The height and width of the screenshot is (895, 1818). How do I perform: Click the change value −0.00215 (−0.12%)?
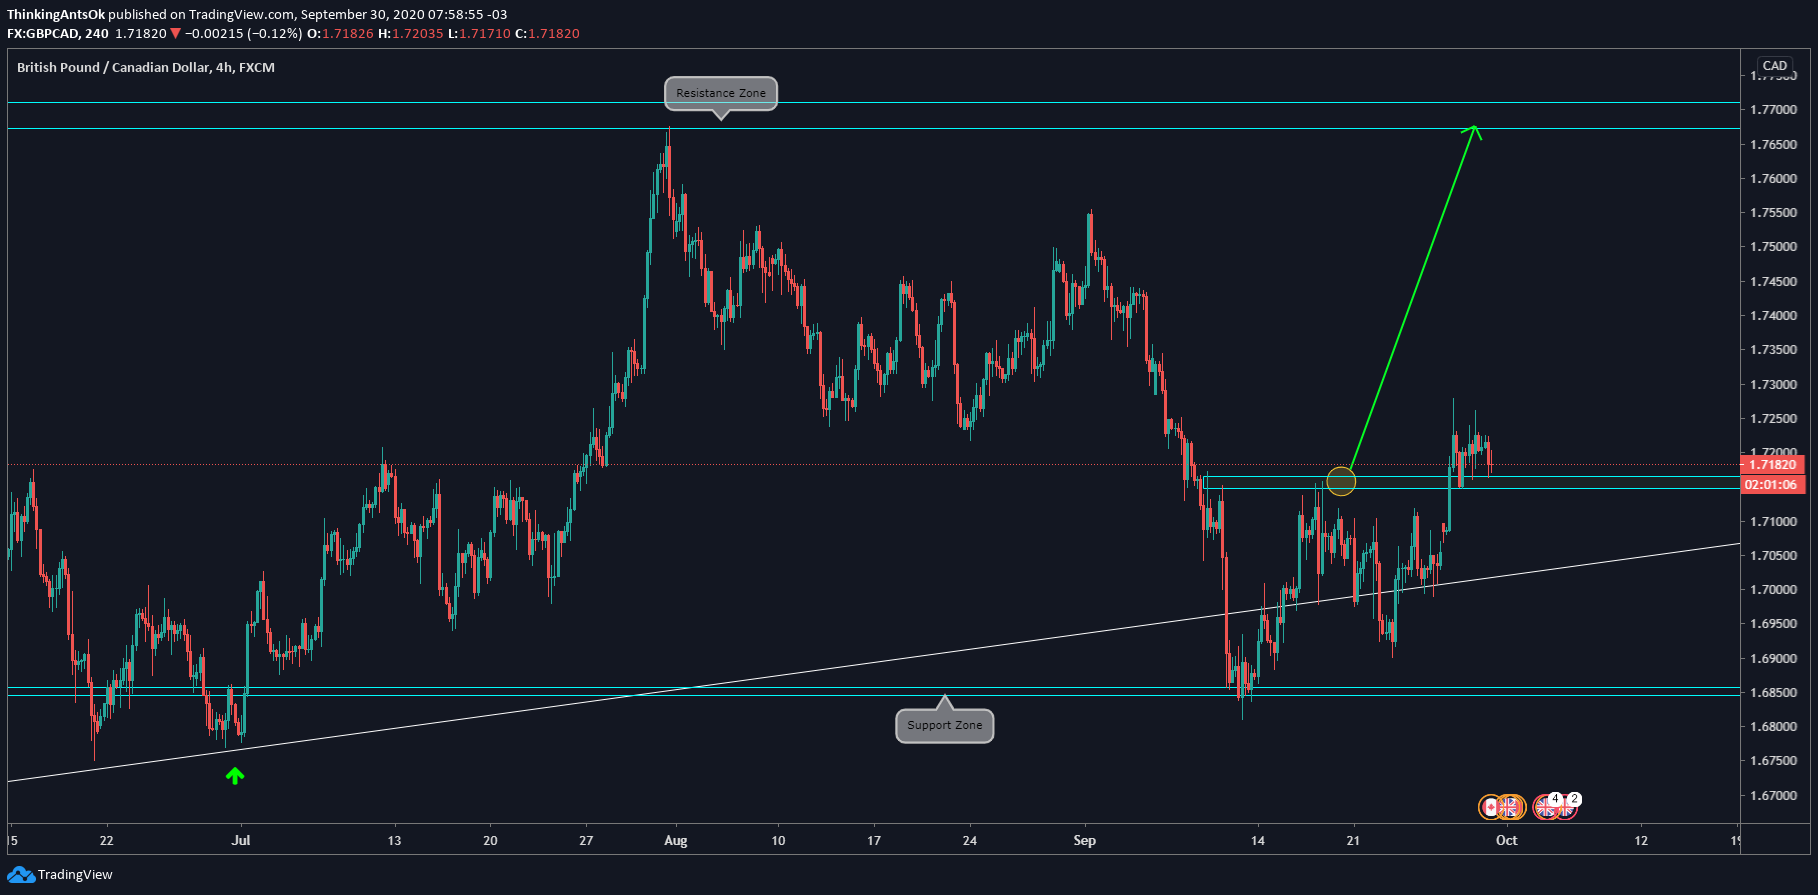tap(243, 34)
